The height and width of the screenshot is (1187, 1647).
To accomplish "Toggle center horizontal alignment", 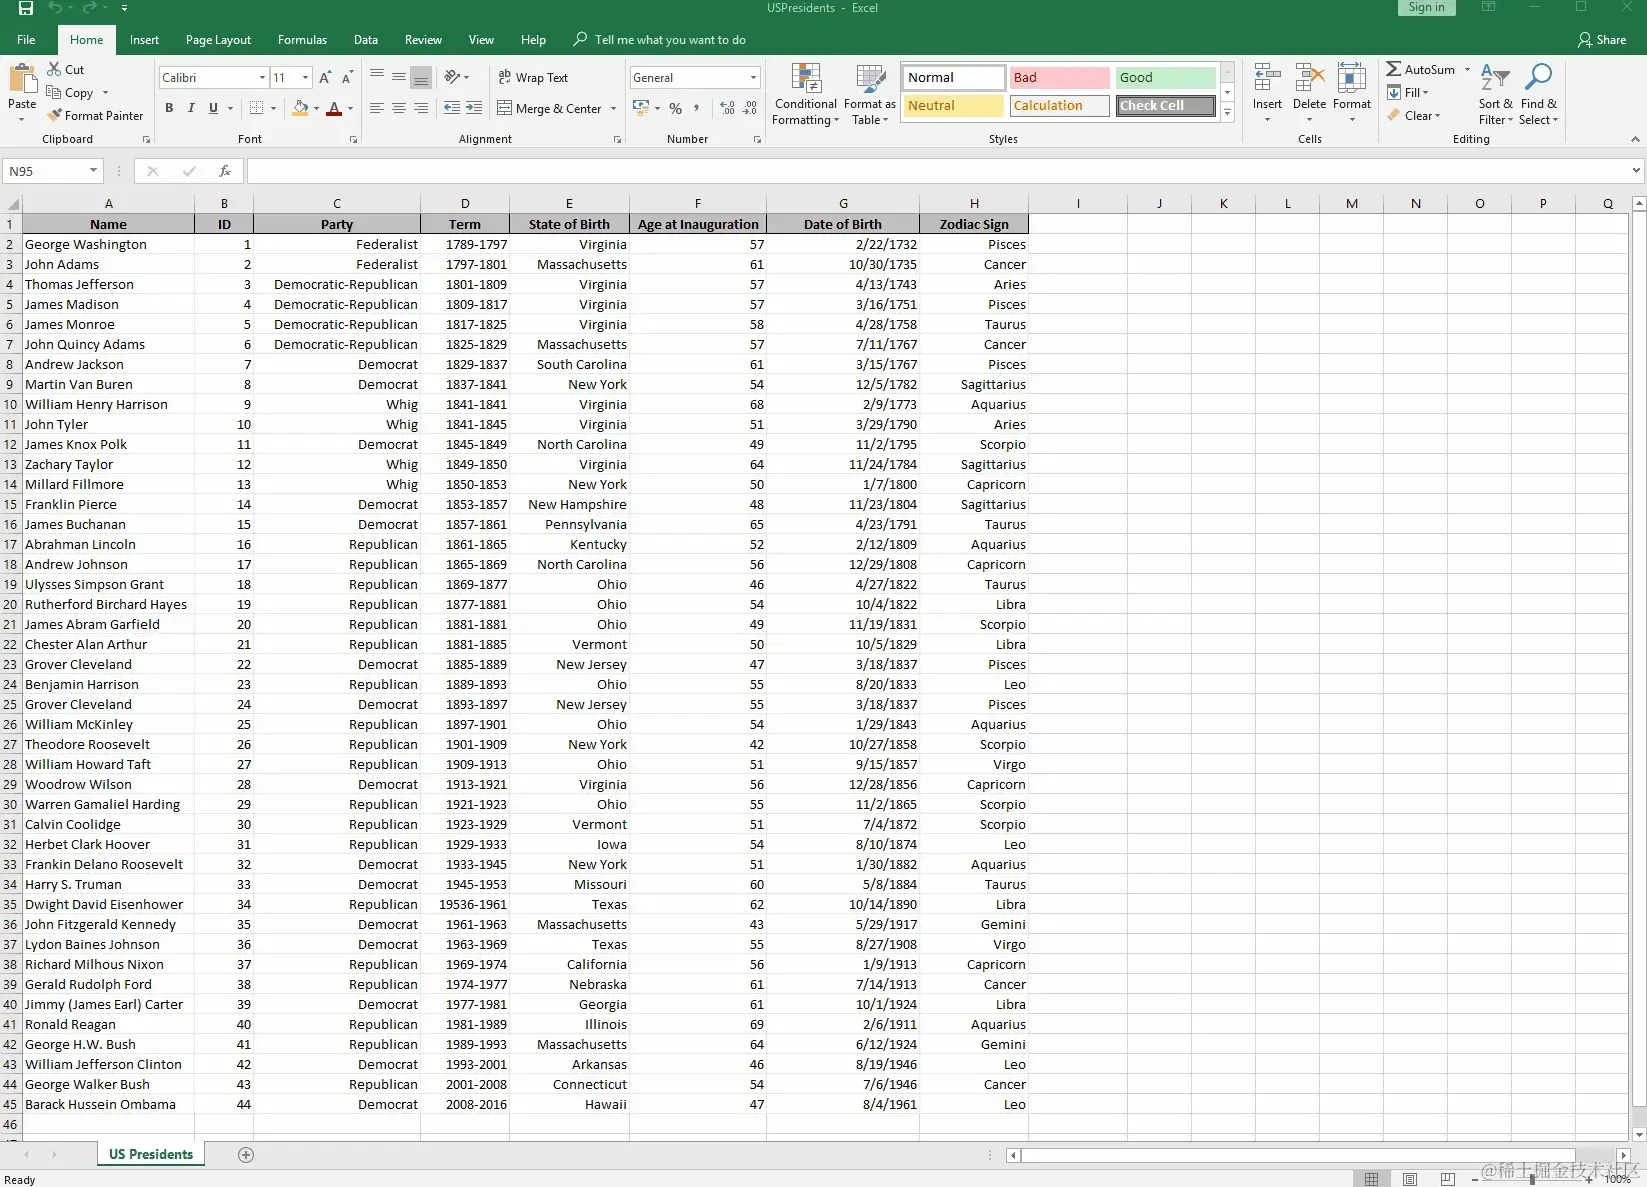I will 399,108.
